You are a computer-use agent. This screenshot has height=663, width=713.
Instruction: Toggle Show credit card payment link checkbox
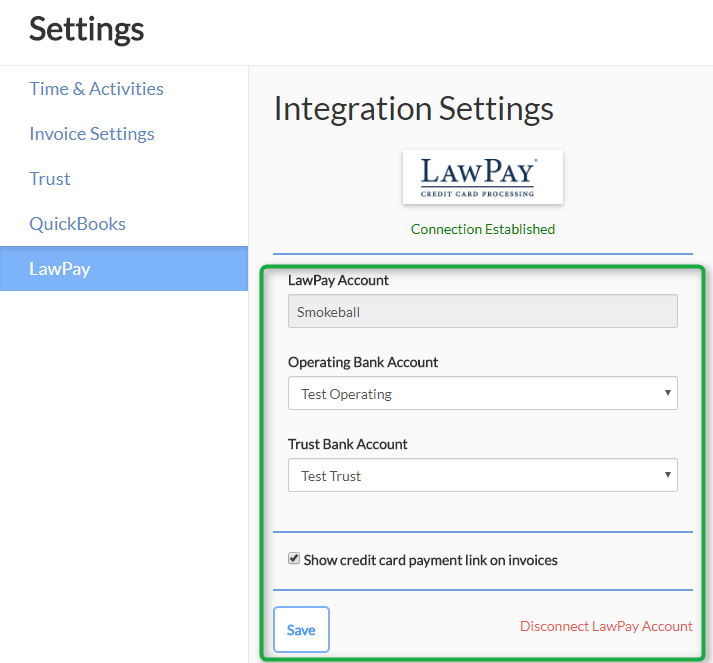coord(294,559)
